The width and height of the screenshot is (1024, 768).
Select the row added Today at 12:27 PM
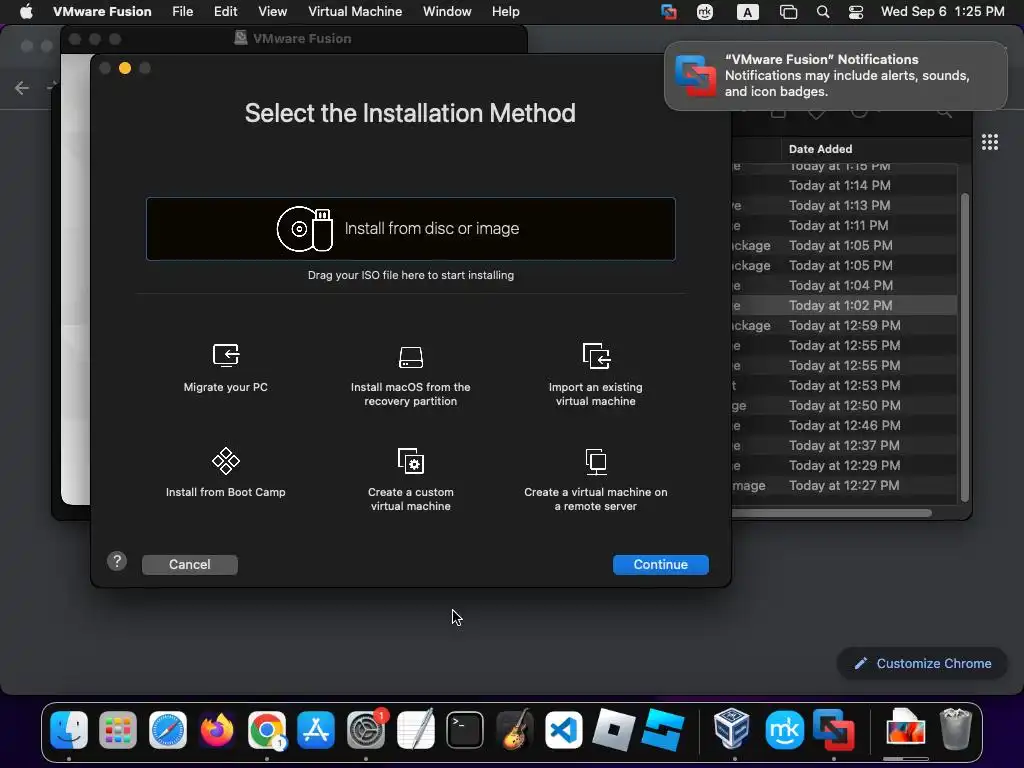(x=844, y=485)
